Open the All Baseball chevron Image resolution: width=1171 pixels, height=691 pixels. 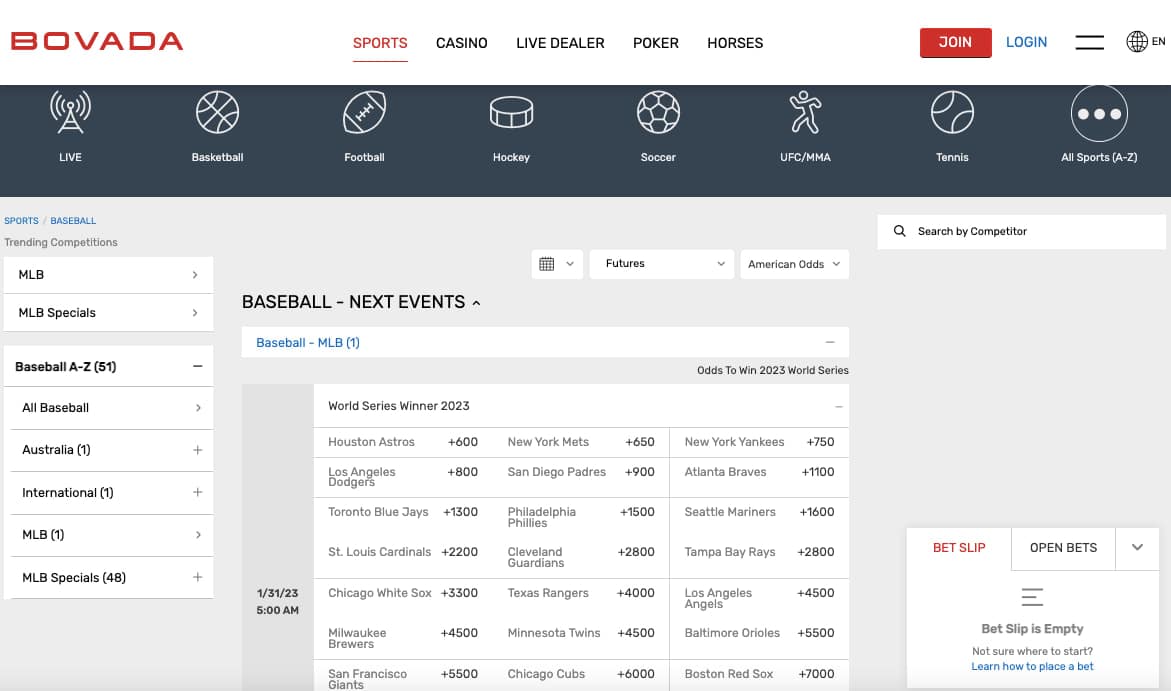(x=198, y=408)
